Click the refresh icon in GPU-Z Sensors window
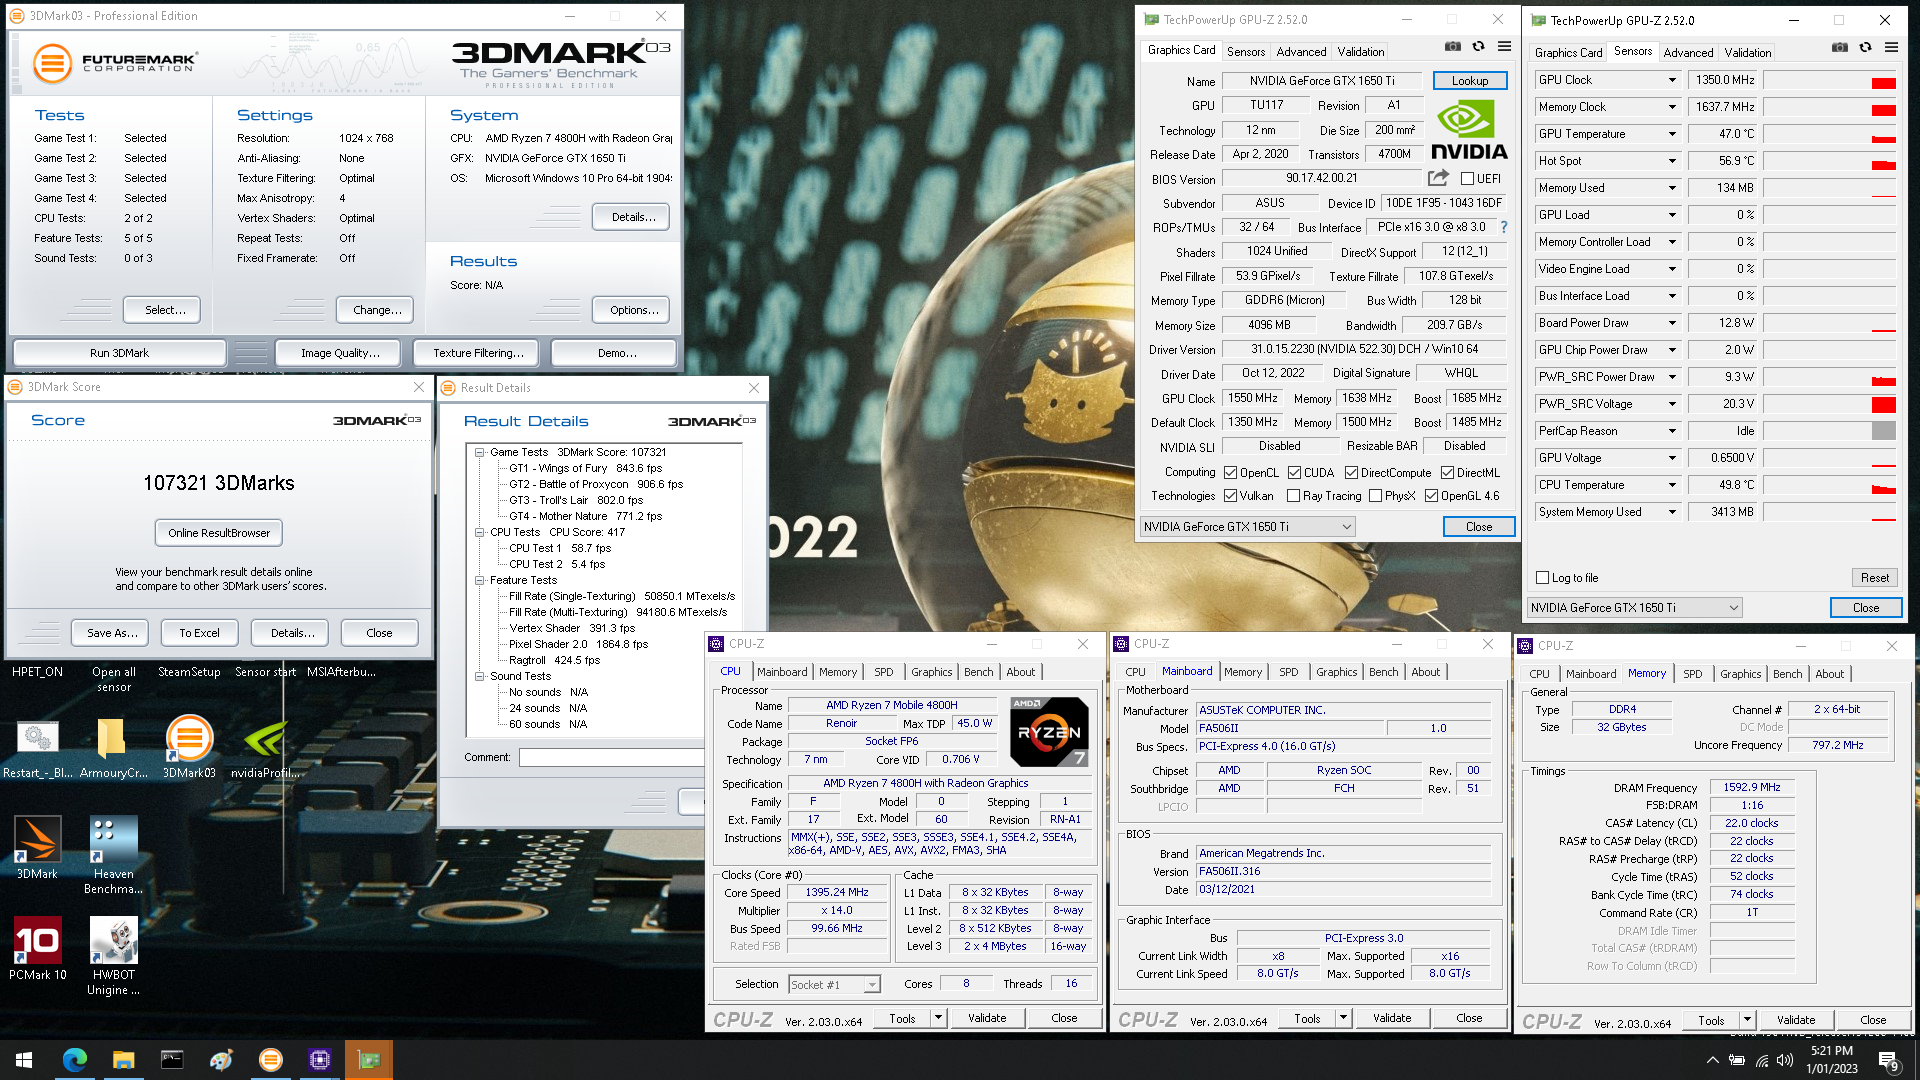 (x=1865, y=47)
